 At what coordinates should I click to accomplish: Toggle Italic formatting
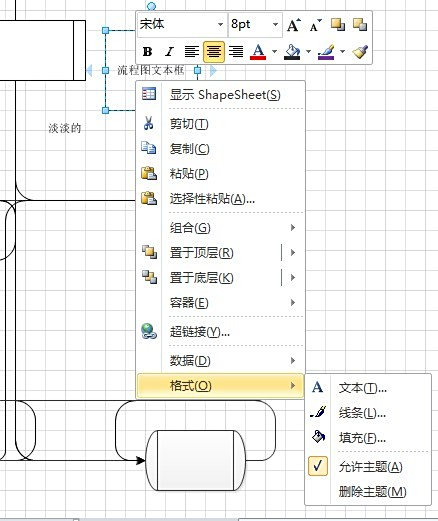coord(169,52)
